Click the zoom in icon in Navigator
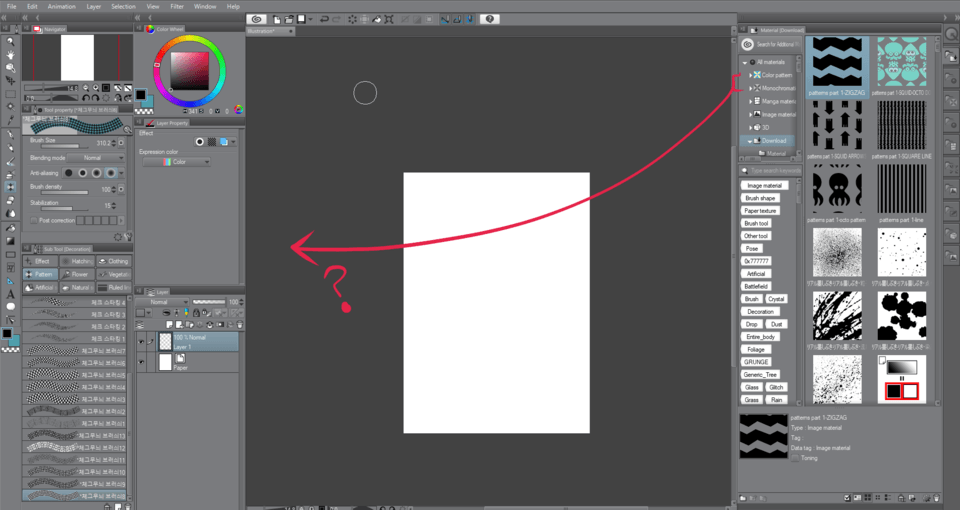The width and height of the screenshot is (960, 510). point(96,88)
